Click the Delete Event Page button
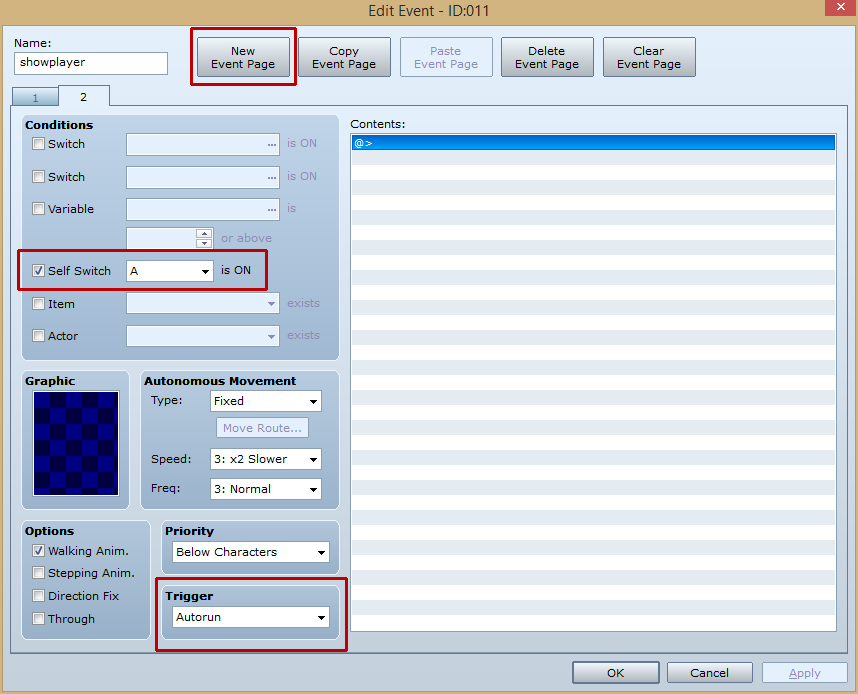Image resolution: width=858 pixels, height=694 pixels. pyautogui.click(x=547, y=57)
